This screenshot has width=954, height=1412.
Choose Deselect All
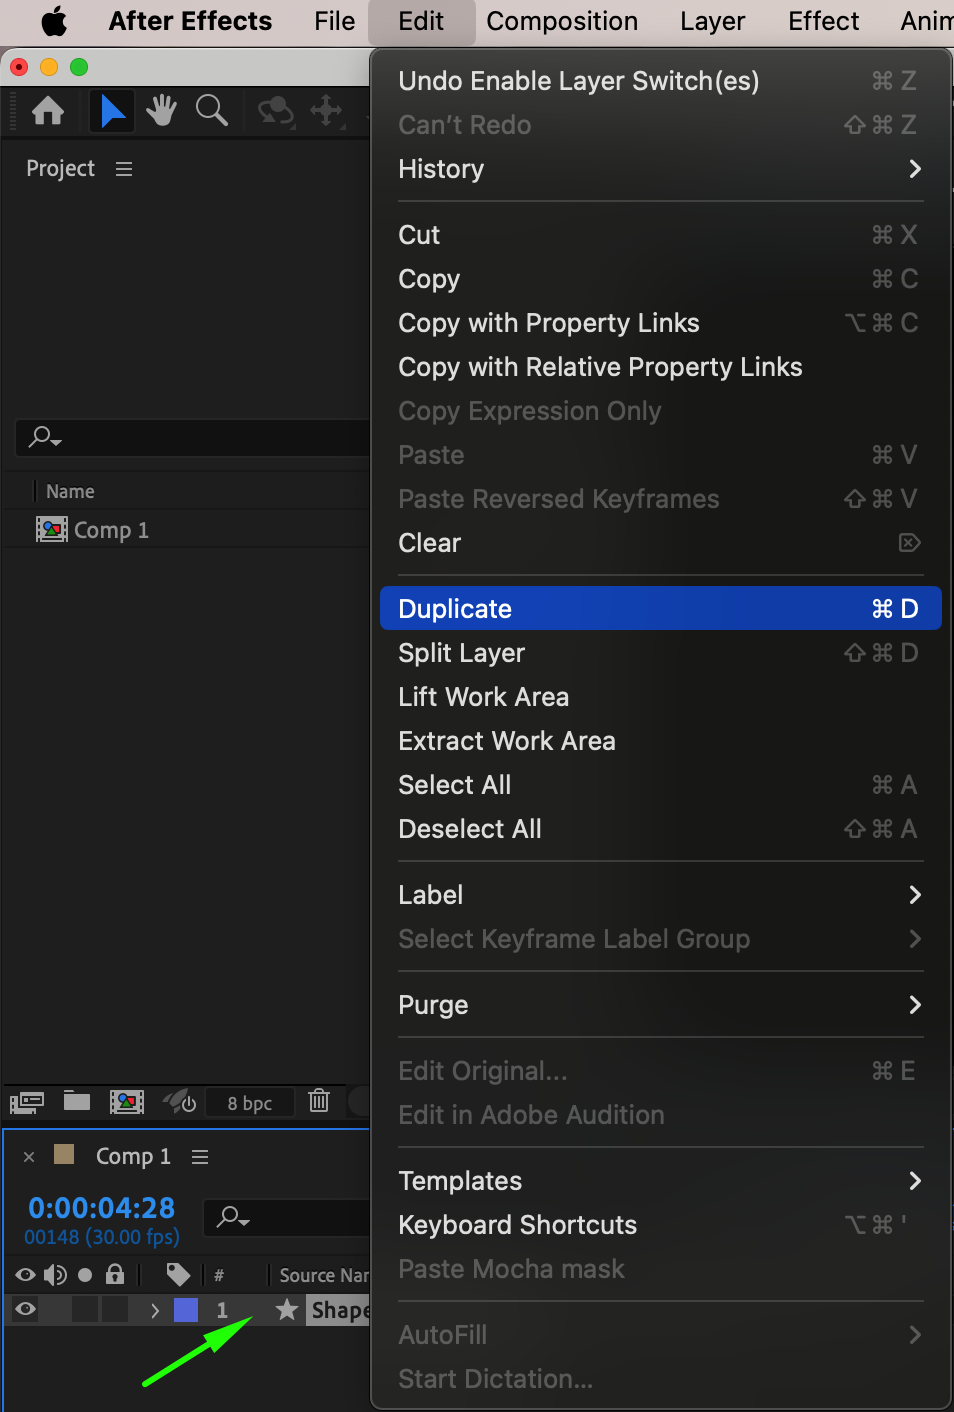click(660, 829)
